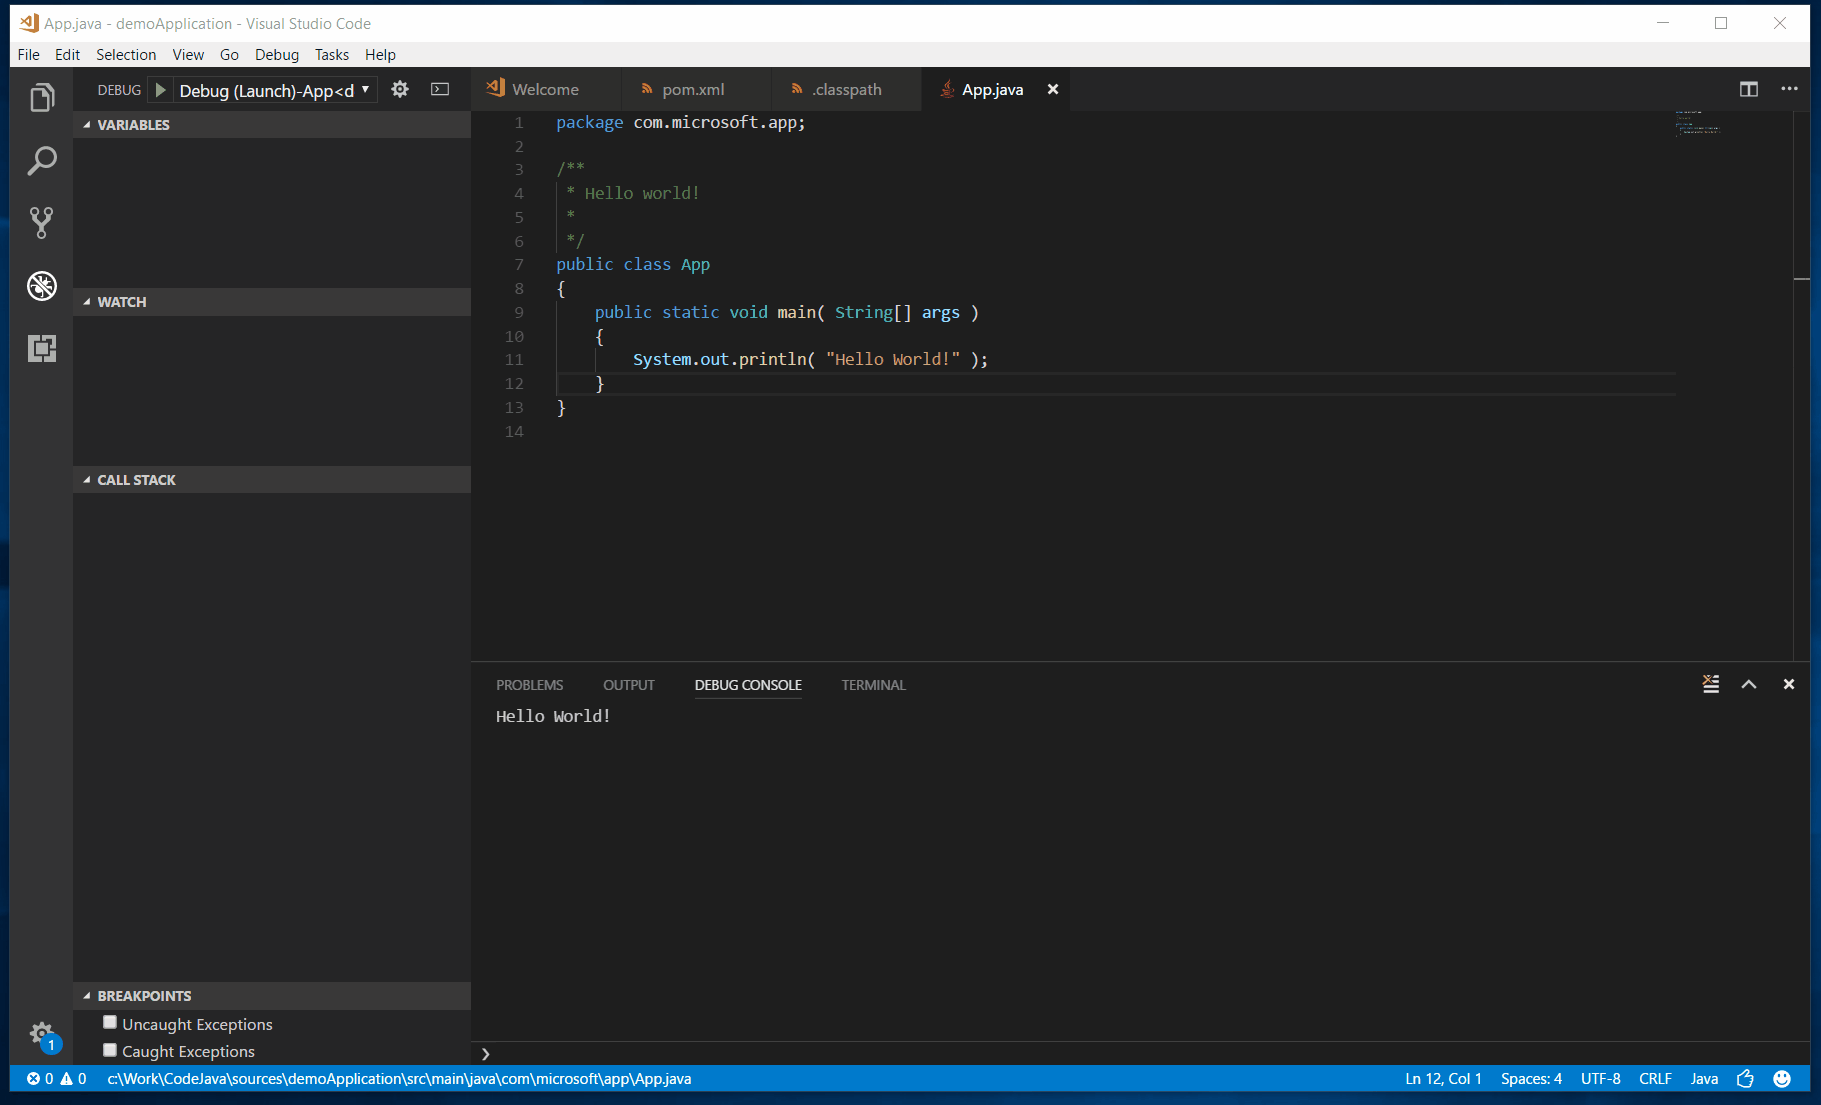Maximize the panel with the chevron
This screenshot has height=1105, width=1821.
(1749, 684)
